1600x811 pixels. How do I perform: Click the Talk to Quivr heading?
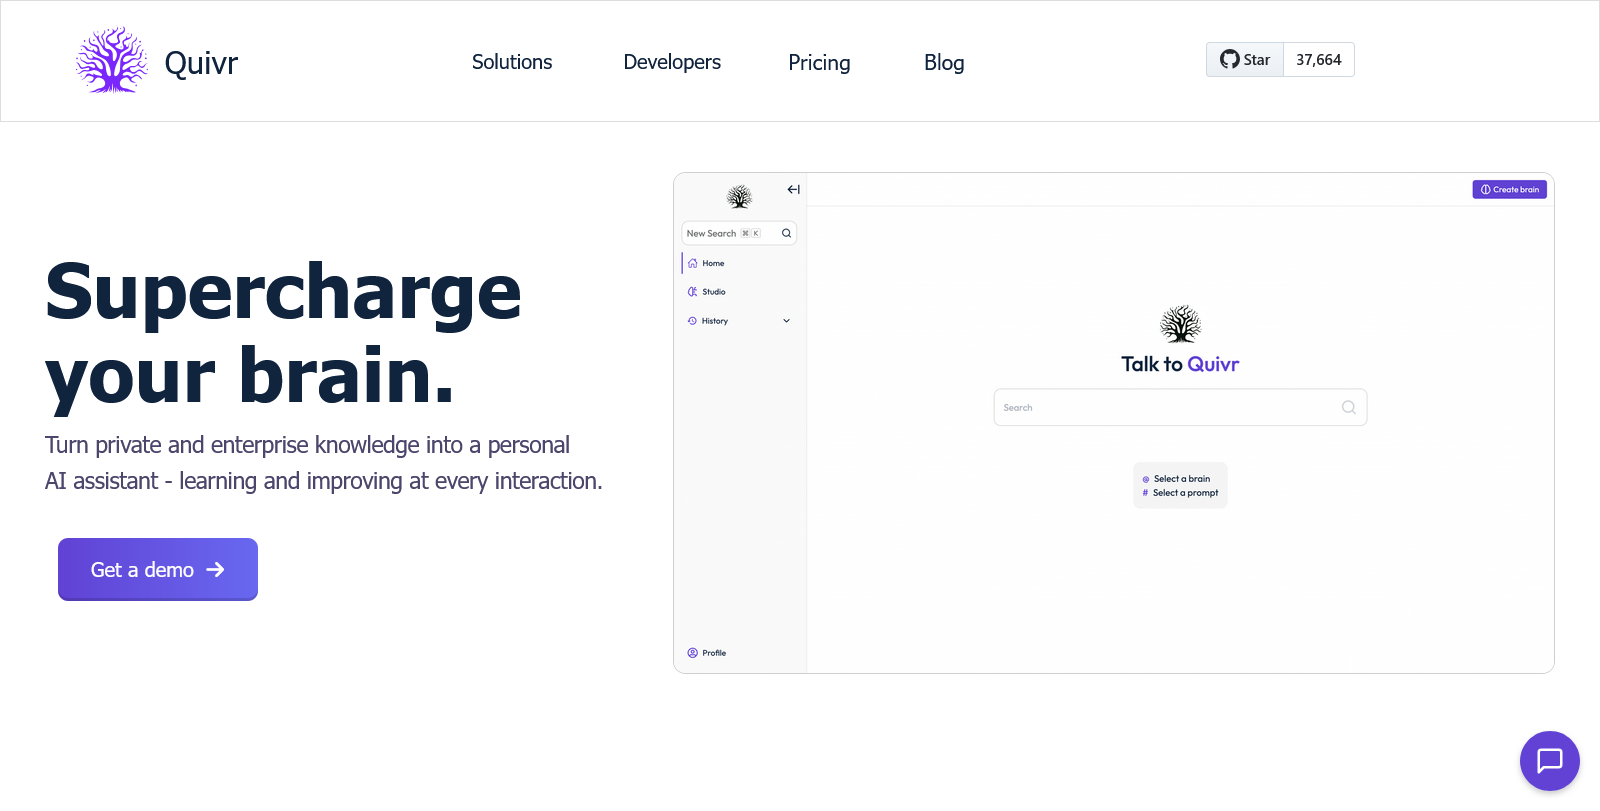point(1180,364)
